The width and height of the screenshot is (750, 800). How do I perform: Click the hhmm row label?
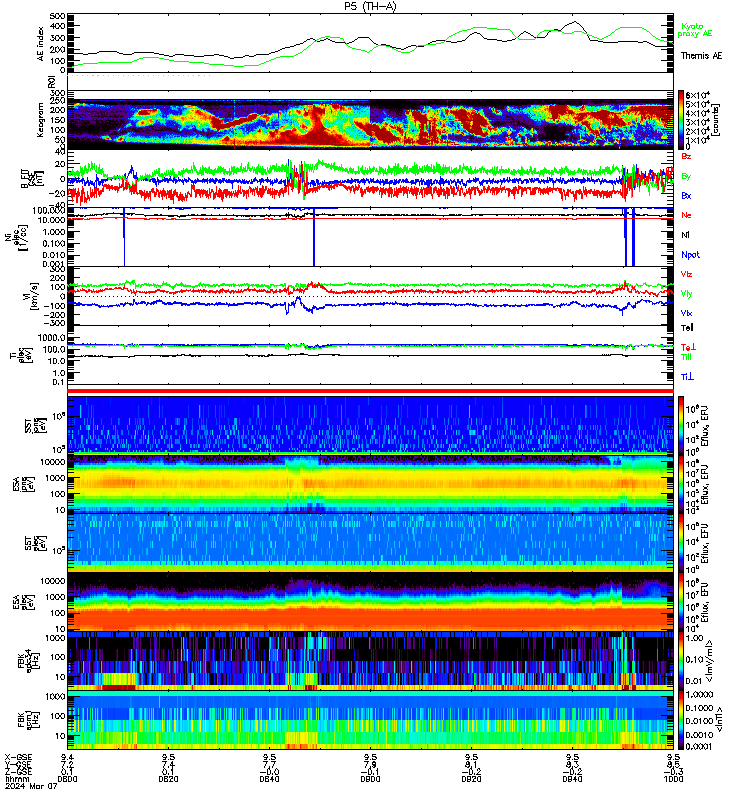coord(15,779)
